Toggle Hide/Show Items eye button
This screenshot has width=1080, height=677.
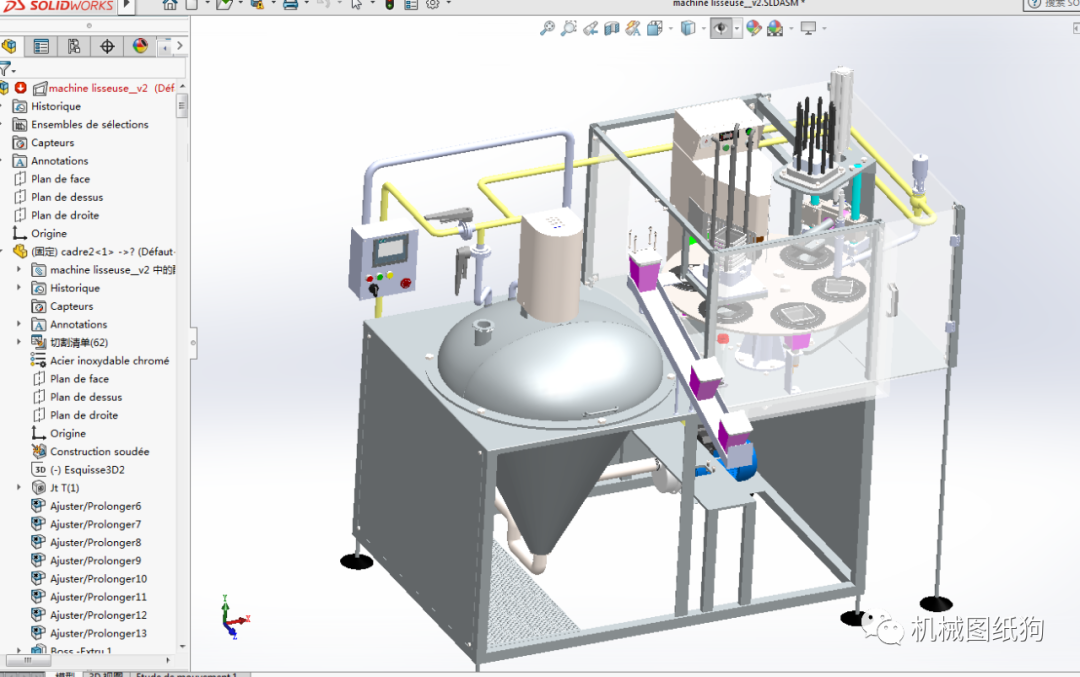[720, 28]
